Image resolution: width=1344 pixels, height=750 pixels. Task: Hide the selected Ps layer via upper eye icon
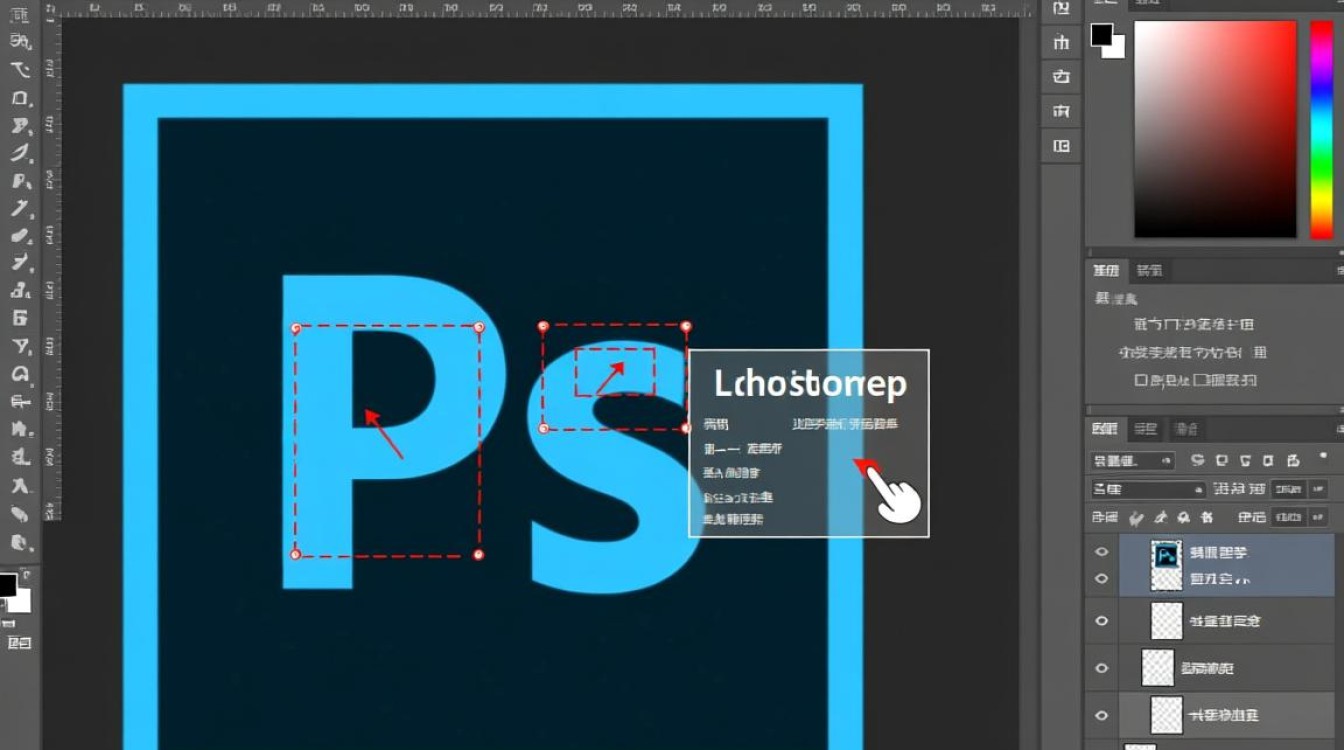pos(1101,552)
